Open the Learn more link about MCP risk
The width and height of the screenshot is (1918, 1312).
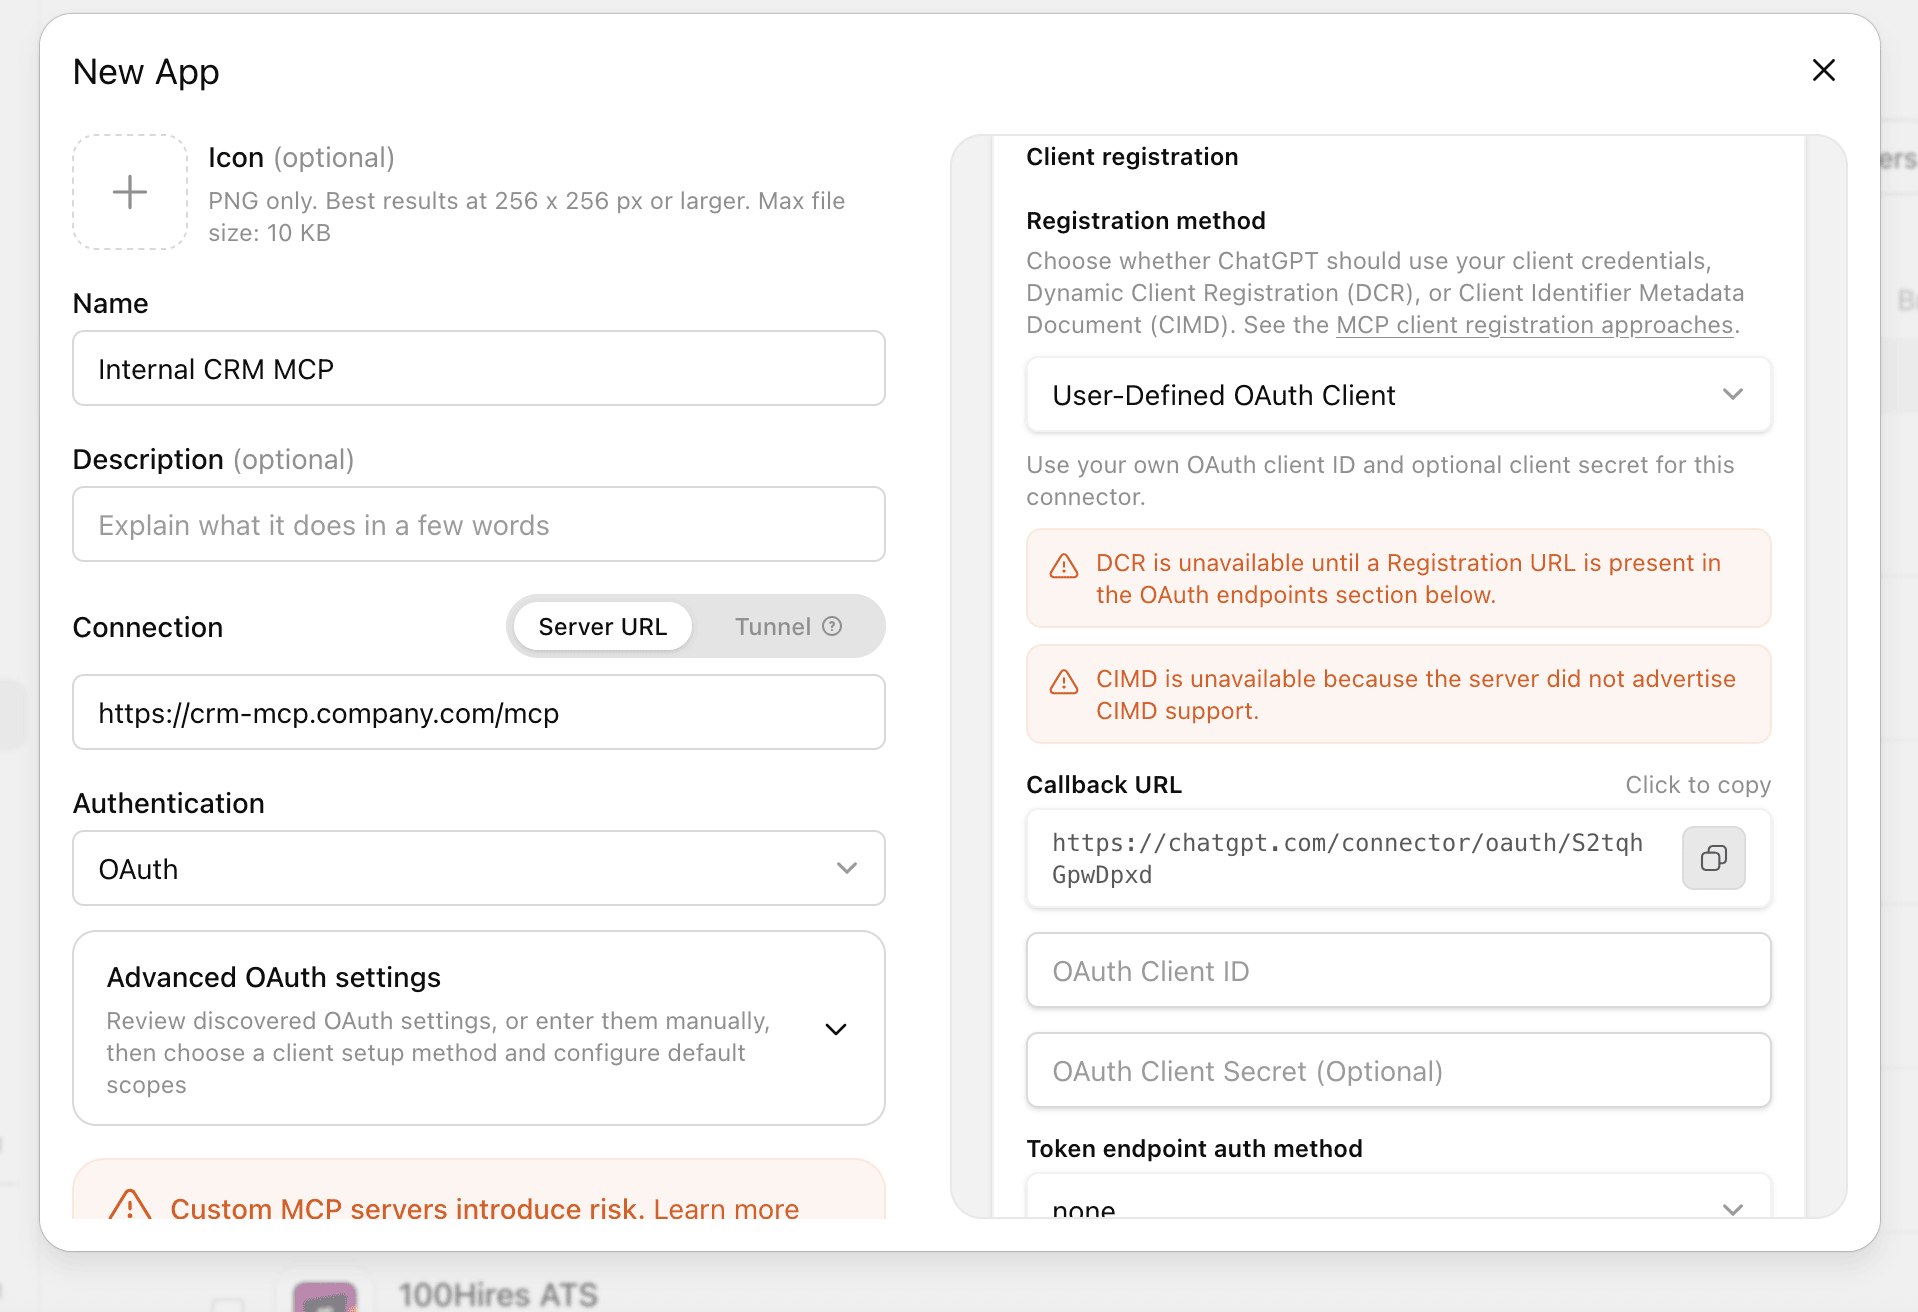tap(726, 1209)
